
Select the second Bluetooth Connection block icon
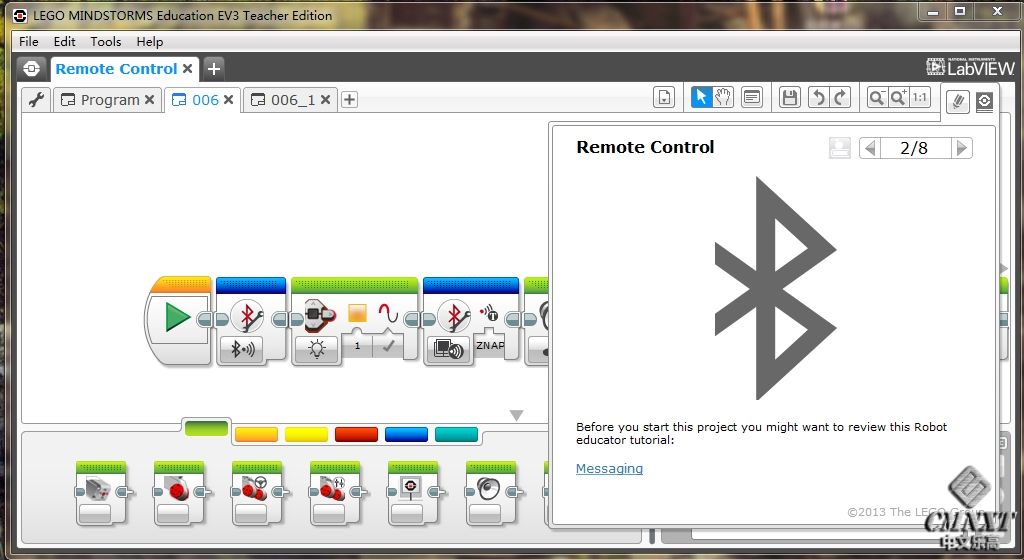(x=454, y=316)
